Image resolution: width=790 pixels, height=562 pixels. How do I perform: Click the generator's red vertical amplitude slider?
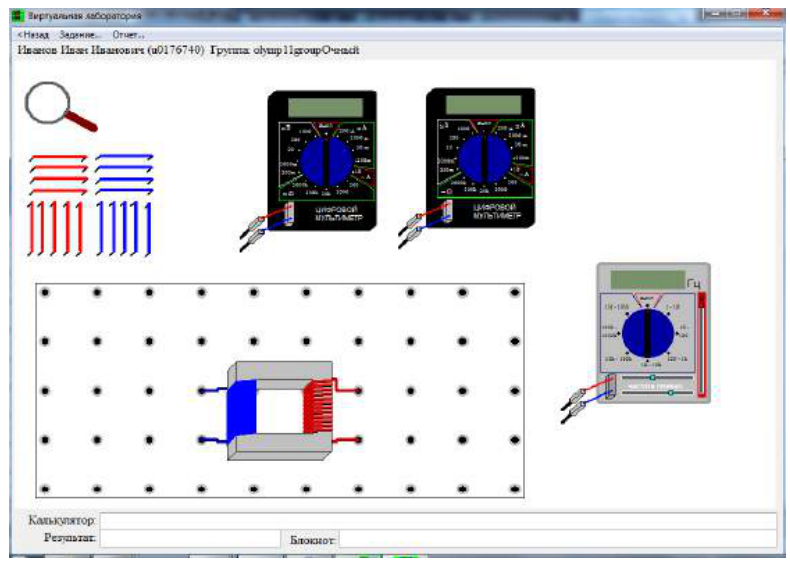[702, 345]
